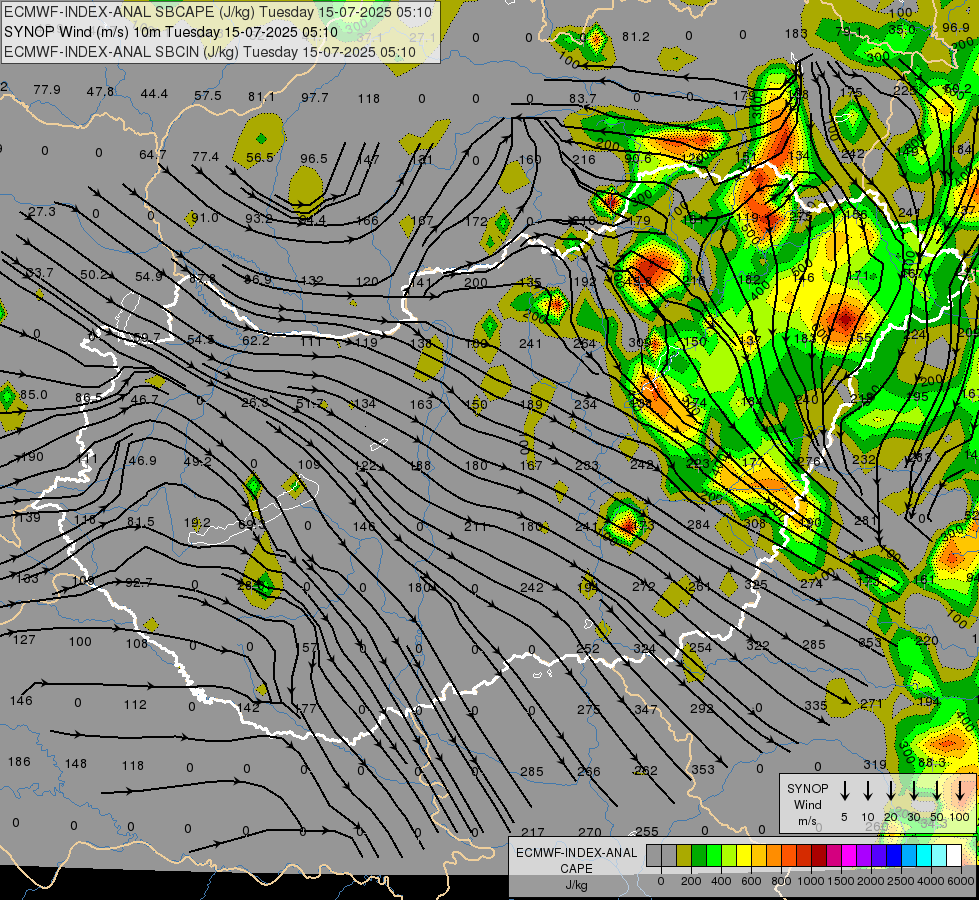The image size is (979, 900).
Task: Click the map value 92.7
Action: [139, 582]
